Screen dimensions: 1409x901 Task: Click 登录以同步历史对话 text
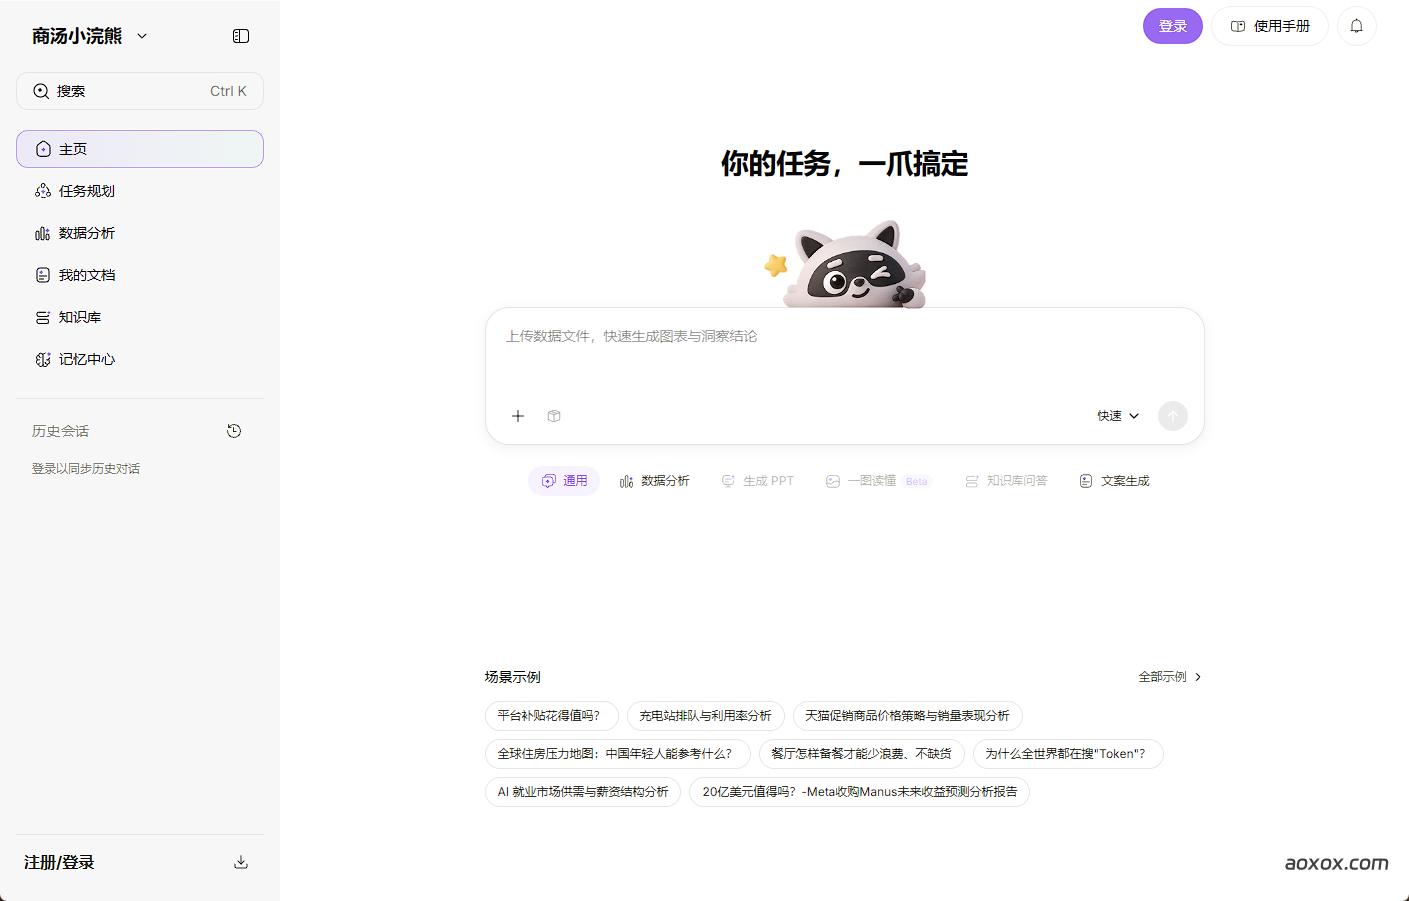[x=86, y=469]
